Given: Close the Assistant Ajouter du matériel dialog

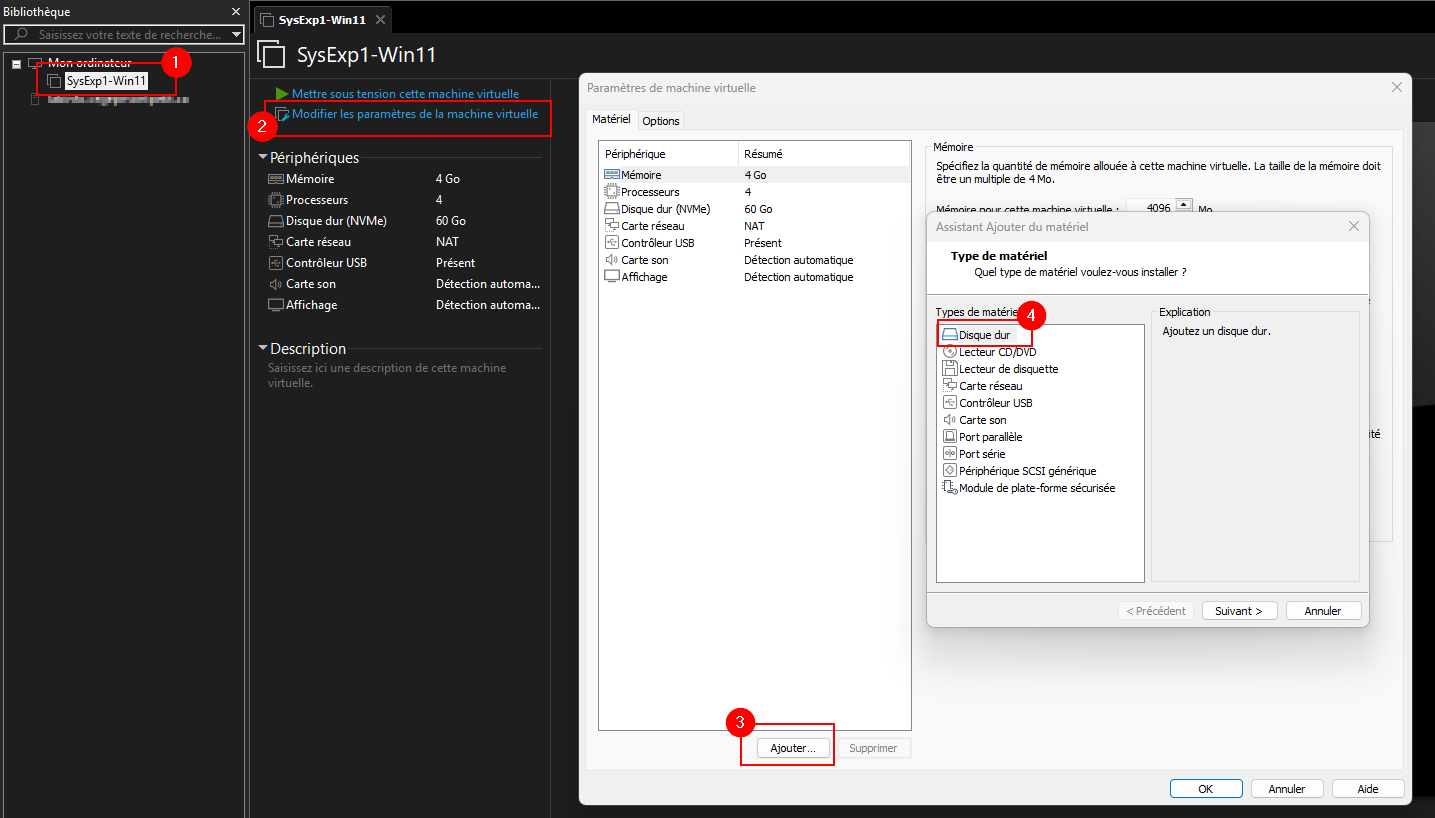Looking at the screenshot, I should [1354, 227].
